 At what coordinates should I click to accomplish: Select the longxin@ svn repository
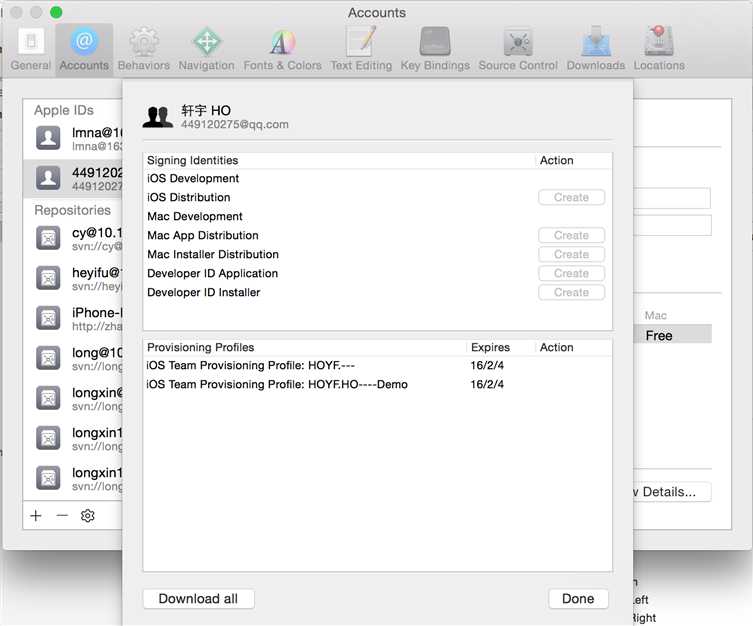(x=73, y=398)
